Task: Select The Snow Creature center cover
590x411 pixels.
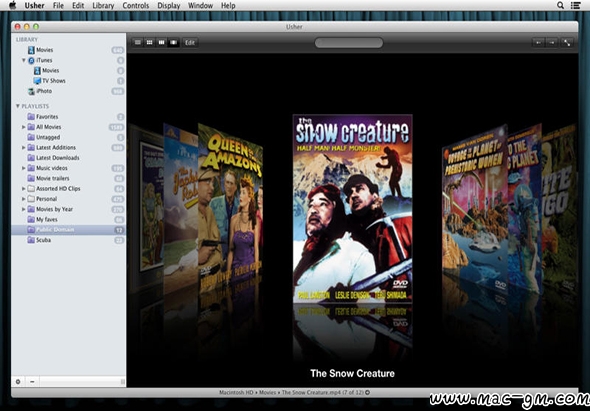Action: point(353,209)
